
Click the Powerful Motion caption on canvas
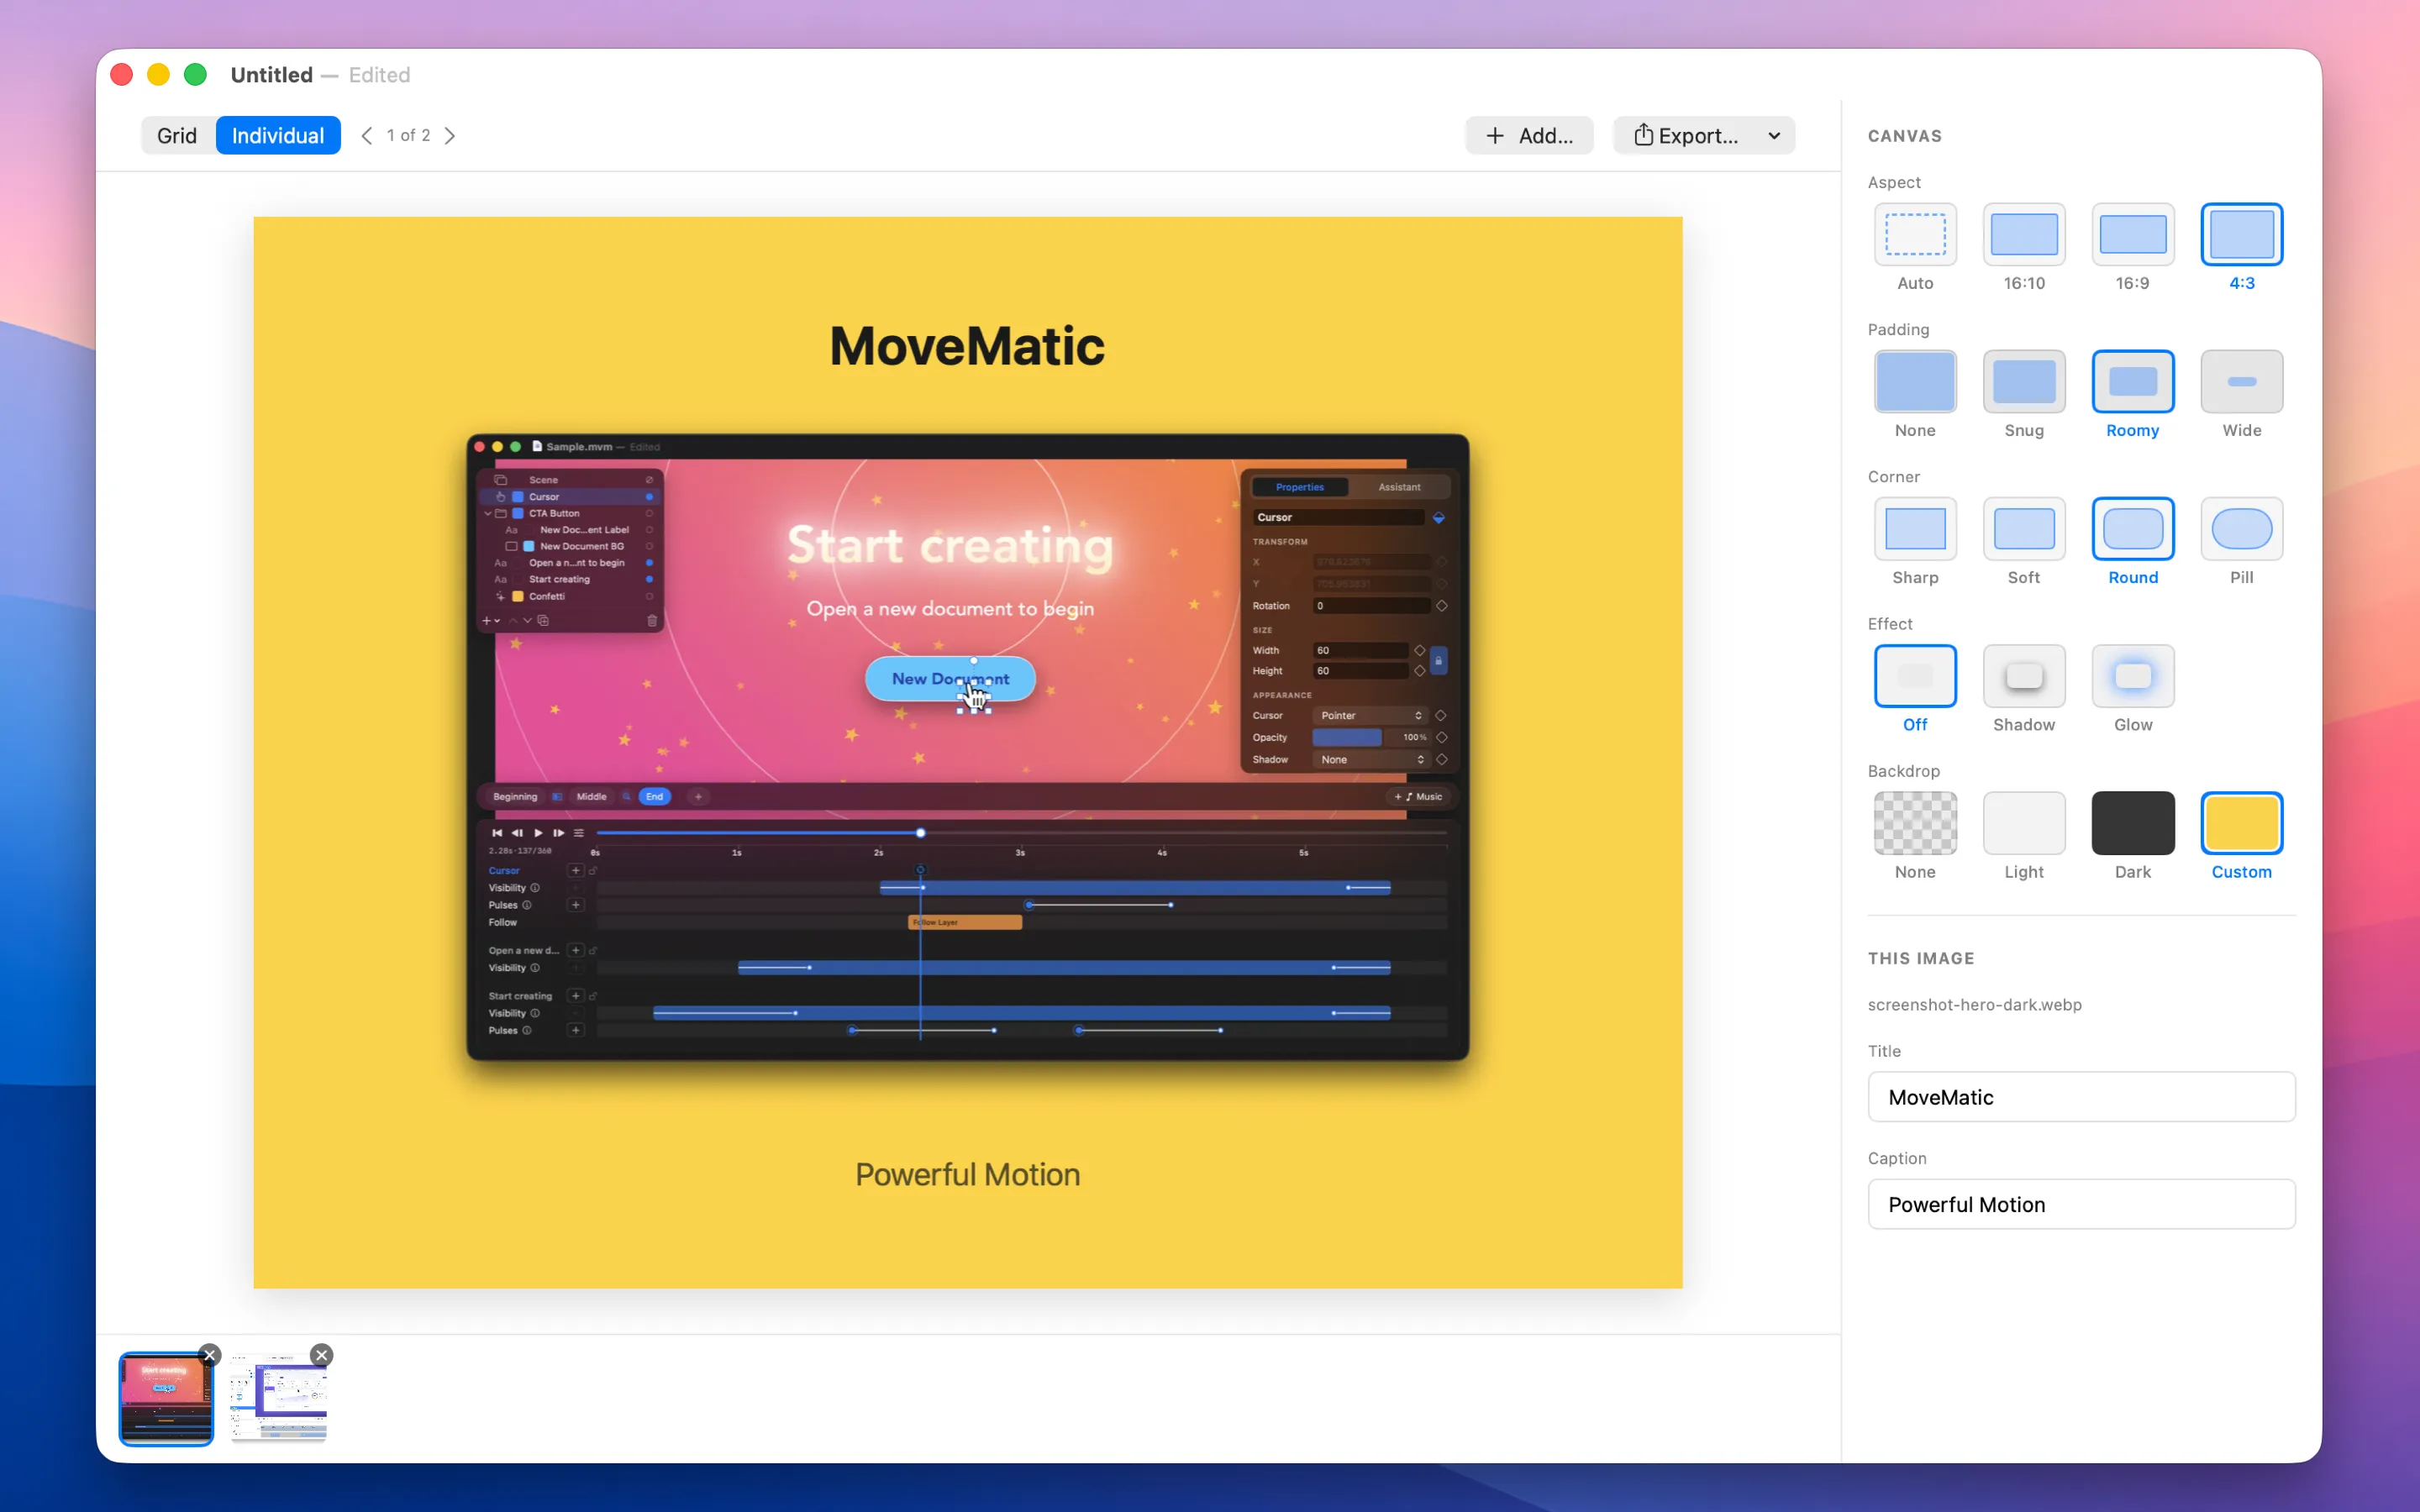click(967, 1174)
